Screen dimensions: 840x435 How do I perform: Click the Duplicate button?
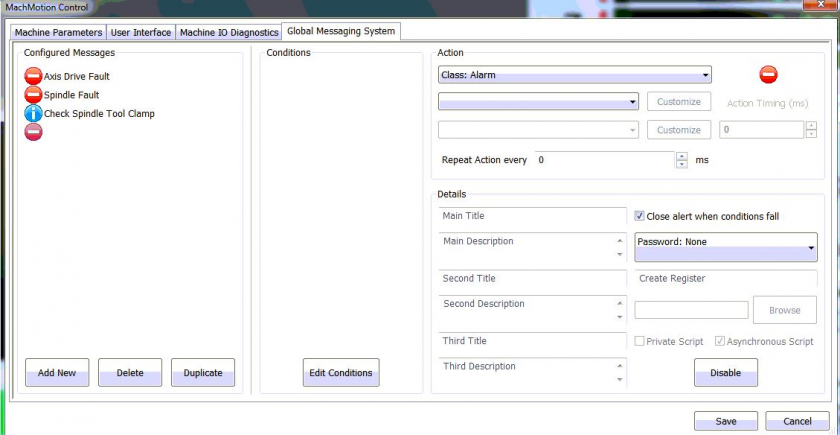[203, 372]
